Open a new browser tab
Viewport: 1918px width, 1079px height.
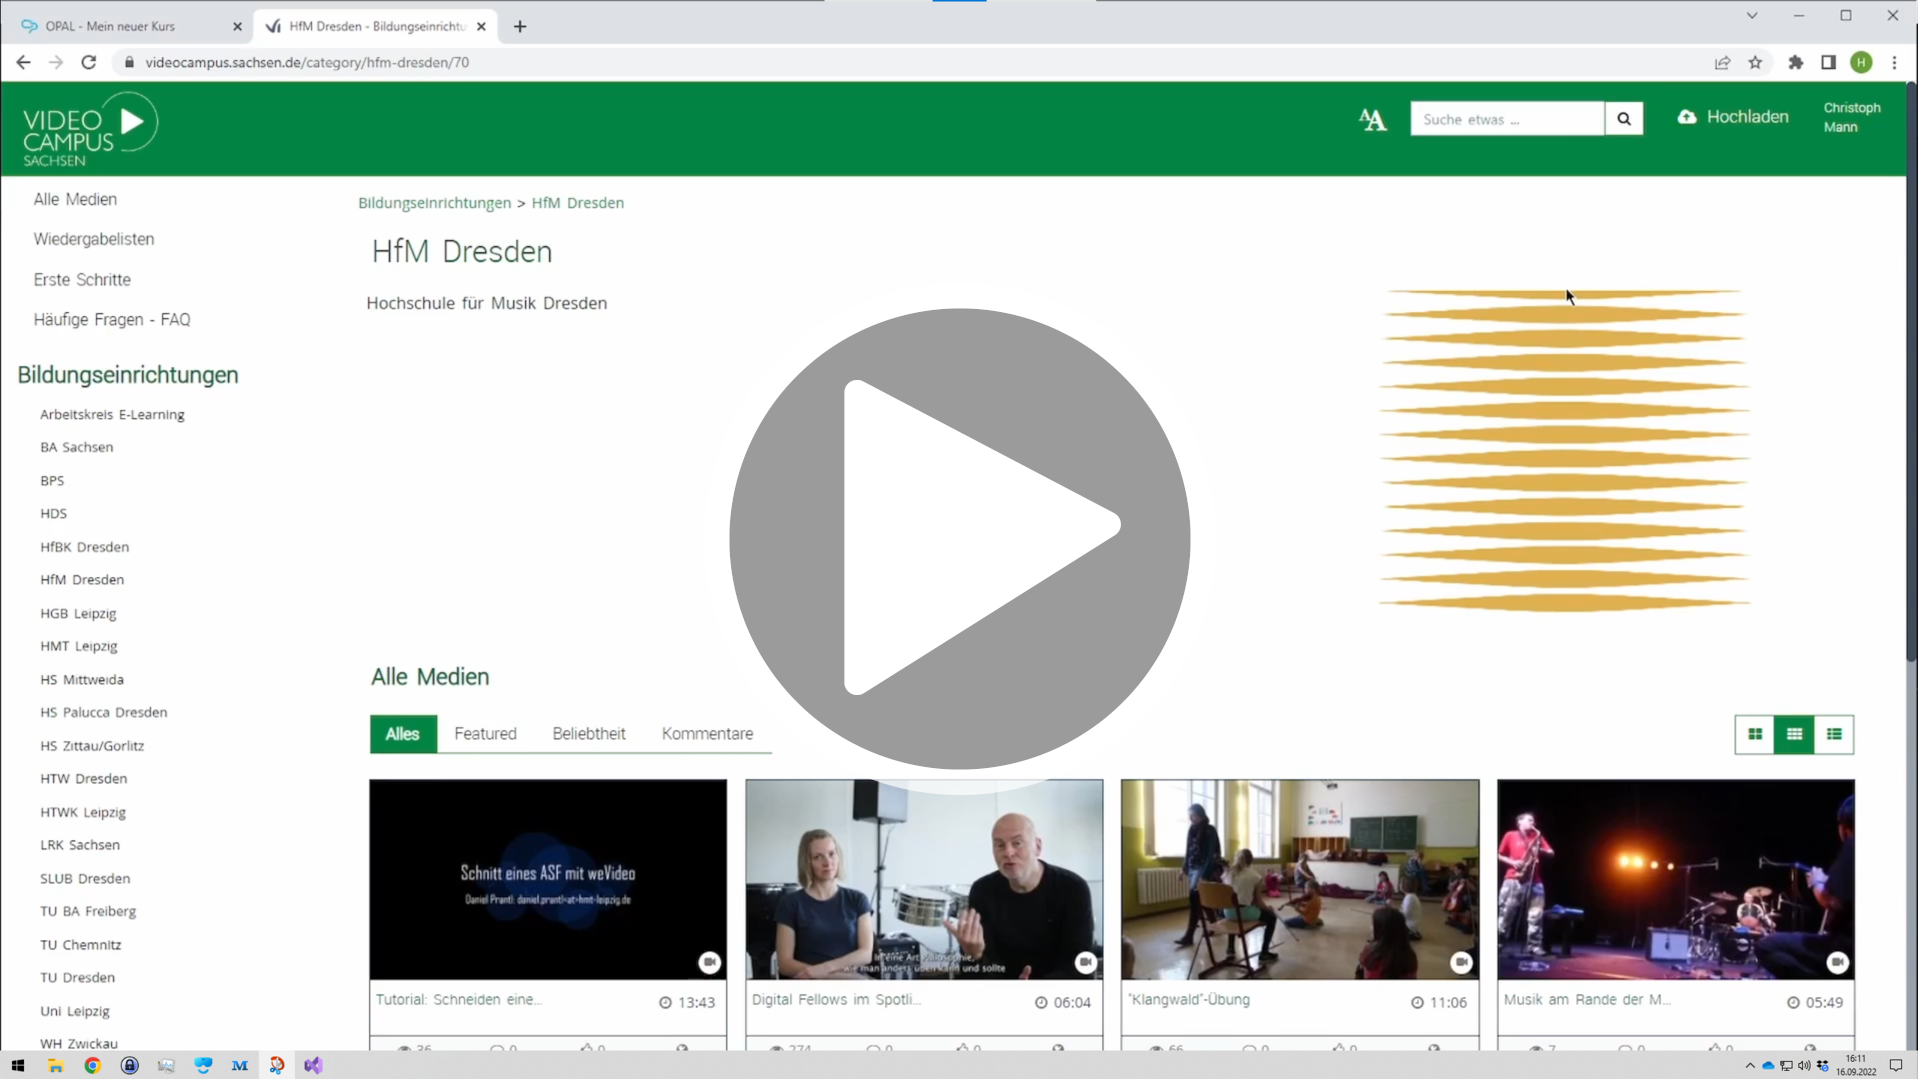click(520, 27)
